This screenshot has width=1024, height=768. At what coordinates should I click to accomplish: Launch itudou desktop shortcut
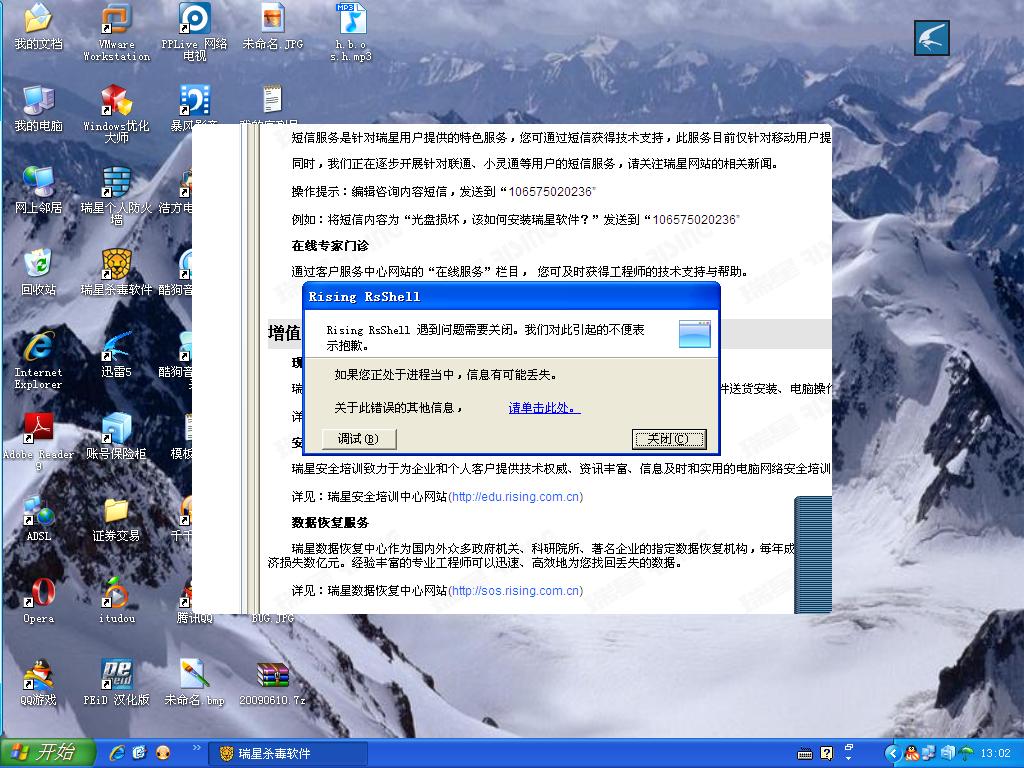tap(116, 601)
